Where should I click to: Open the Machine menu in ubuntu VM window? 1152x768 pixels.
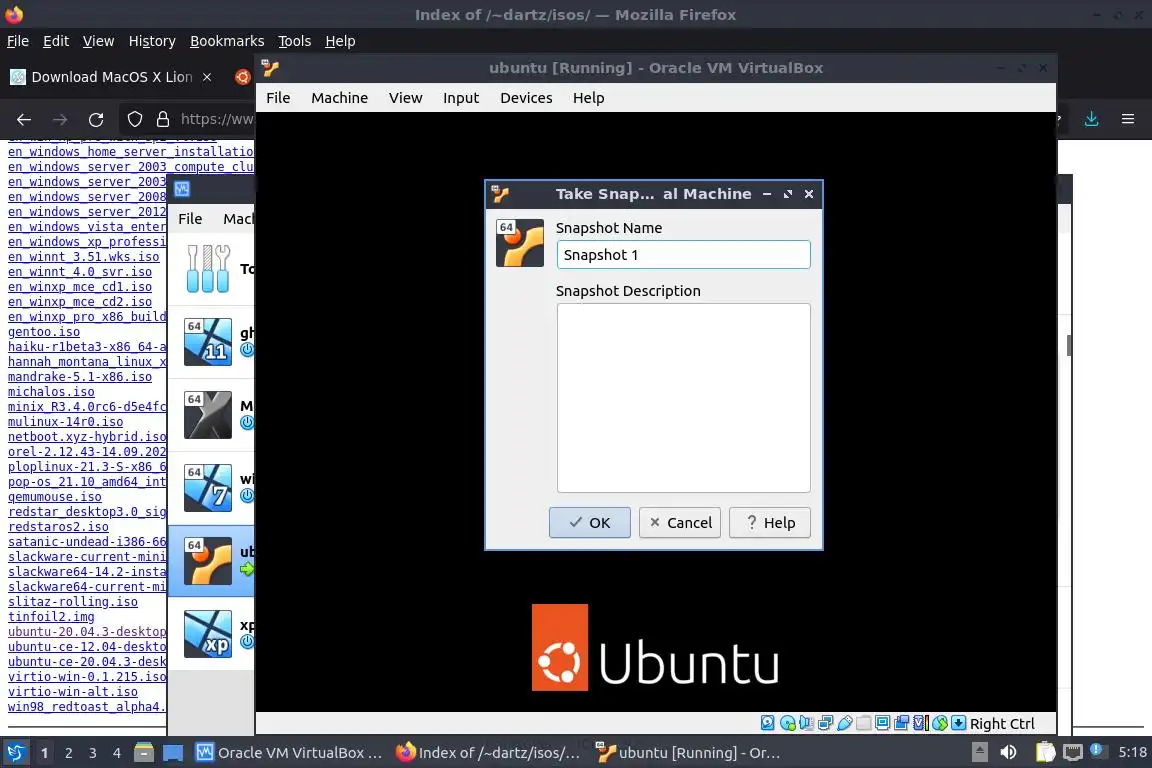339,98
